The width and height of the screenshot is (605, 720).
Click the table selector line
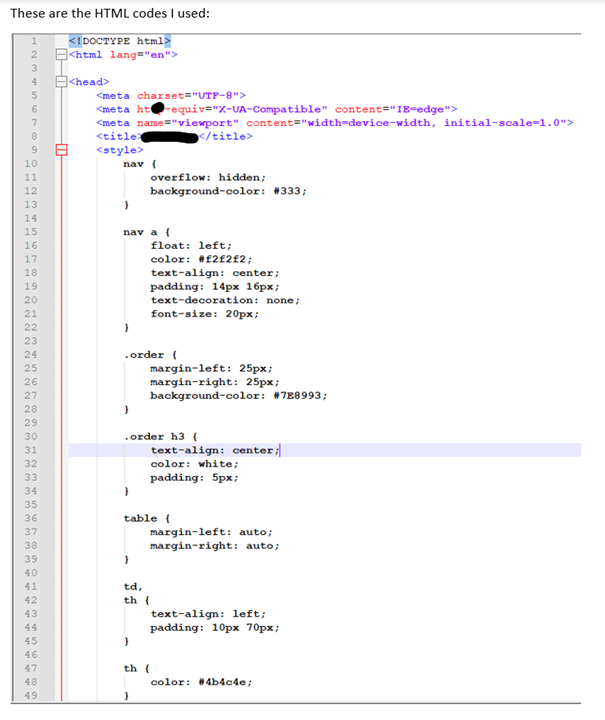point(147,518)
